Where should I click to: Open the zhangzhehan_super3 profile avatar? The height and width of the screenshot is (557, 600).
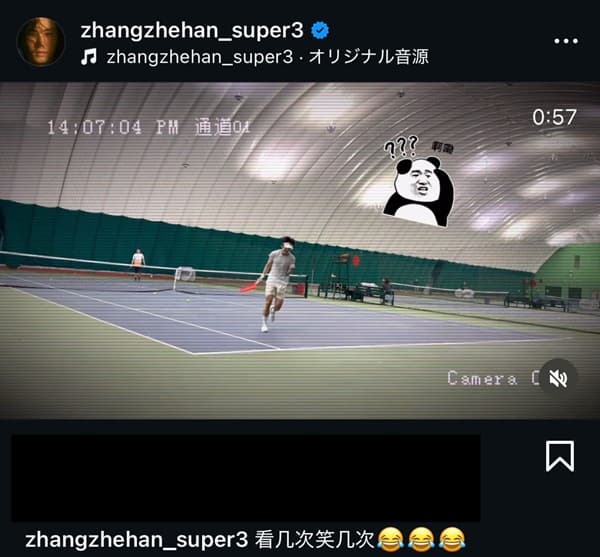tap(41, 42)
